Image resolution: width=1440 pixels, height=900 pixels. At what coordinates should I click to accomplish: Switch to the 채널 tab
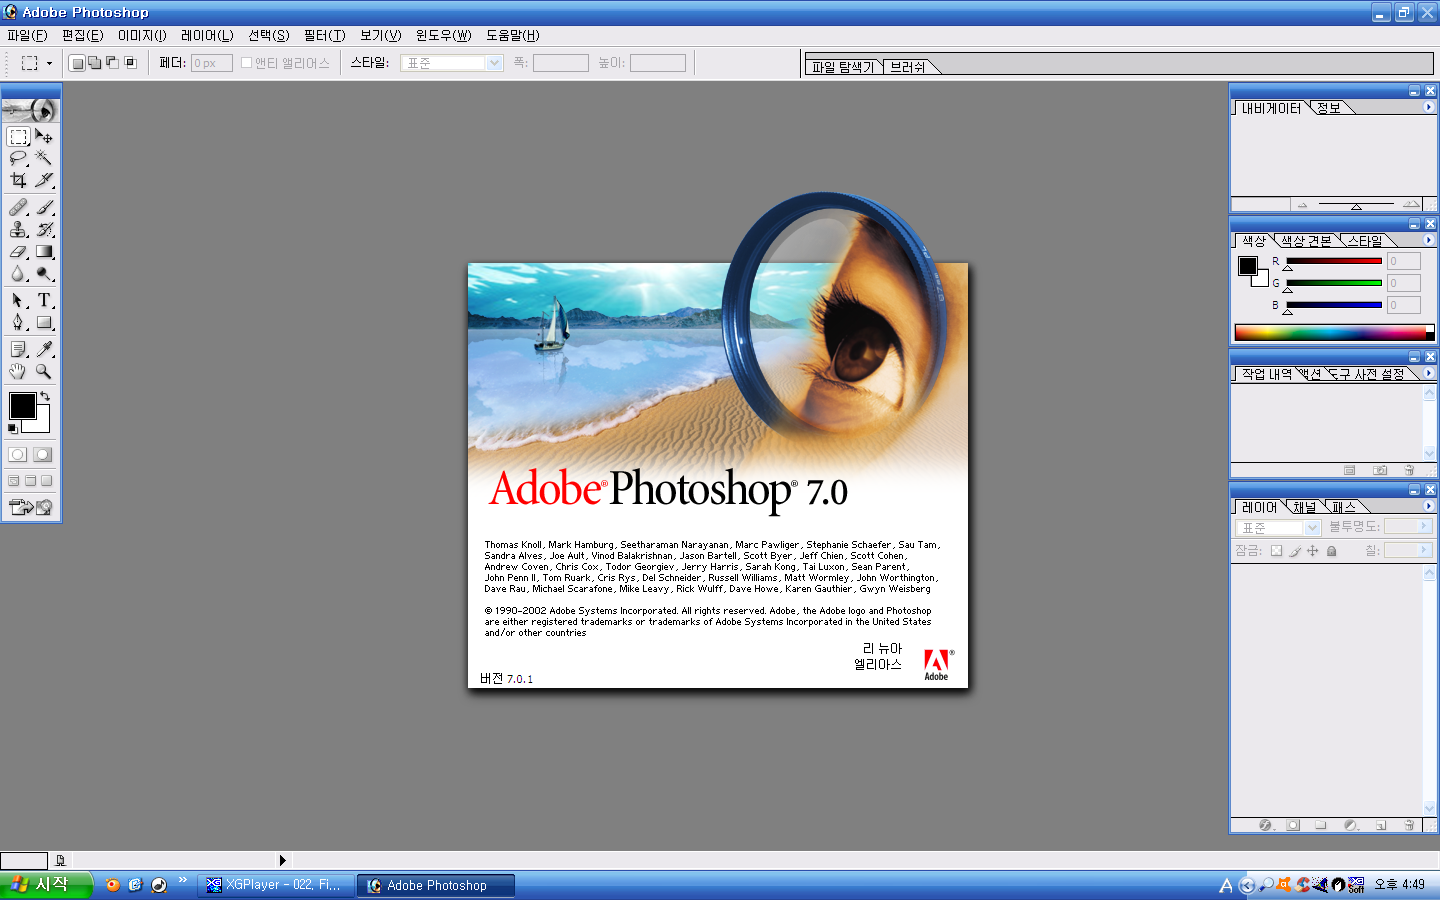(x=1304, y=507)
